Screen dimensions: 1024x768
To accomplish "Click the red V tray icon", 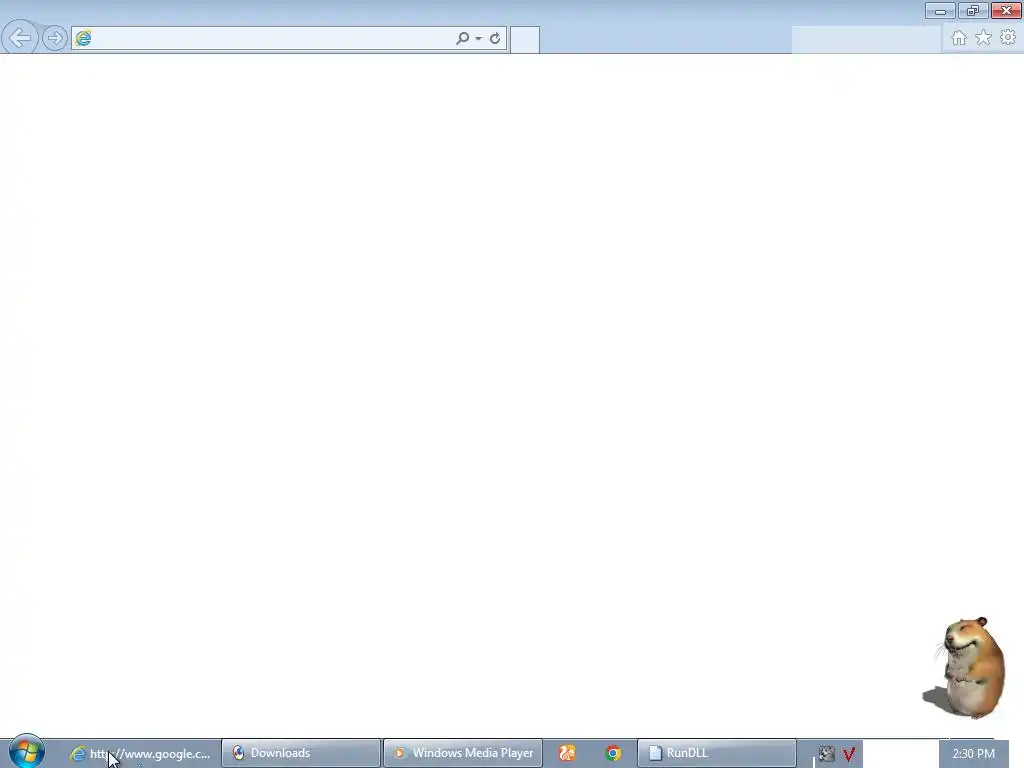I will tap(849, 754).
